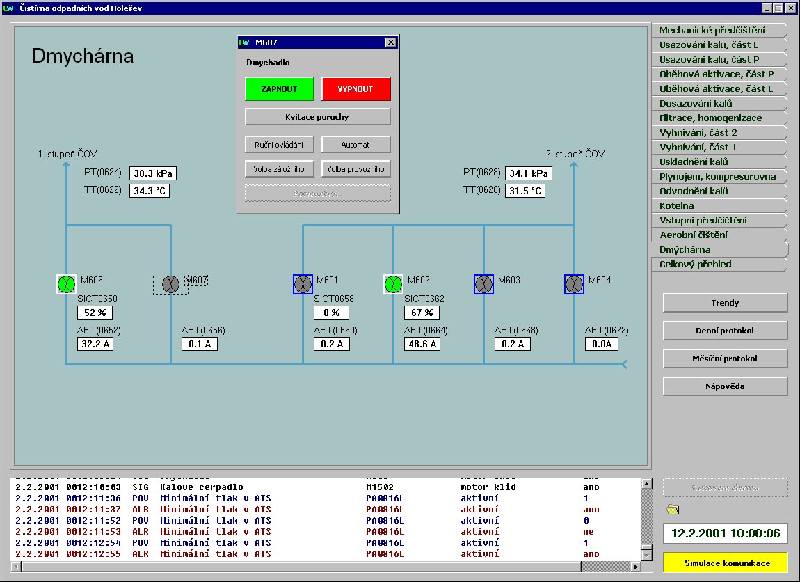The image size is (800, 582).
Task: Click the blue-framed blower icon with the 0 % reading
Action: 302,284
